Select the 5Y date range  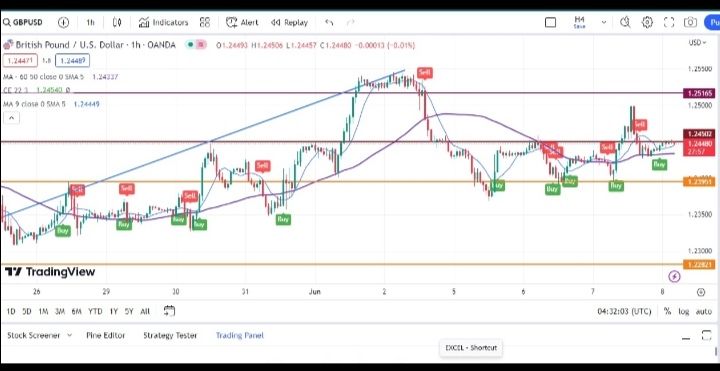(x=129, y=311)
